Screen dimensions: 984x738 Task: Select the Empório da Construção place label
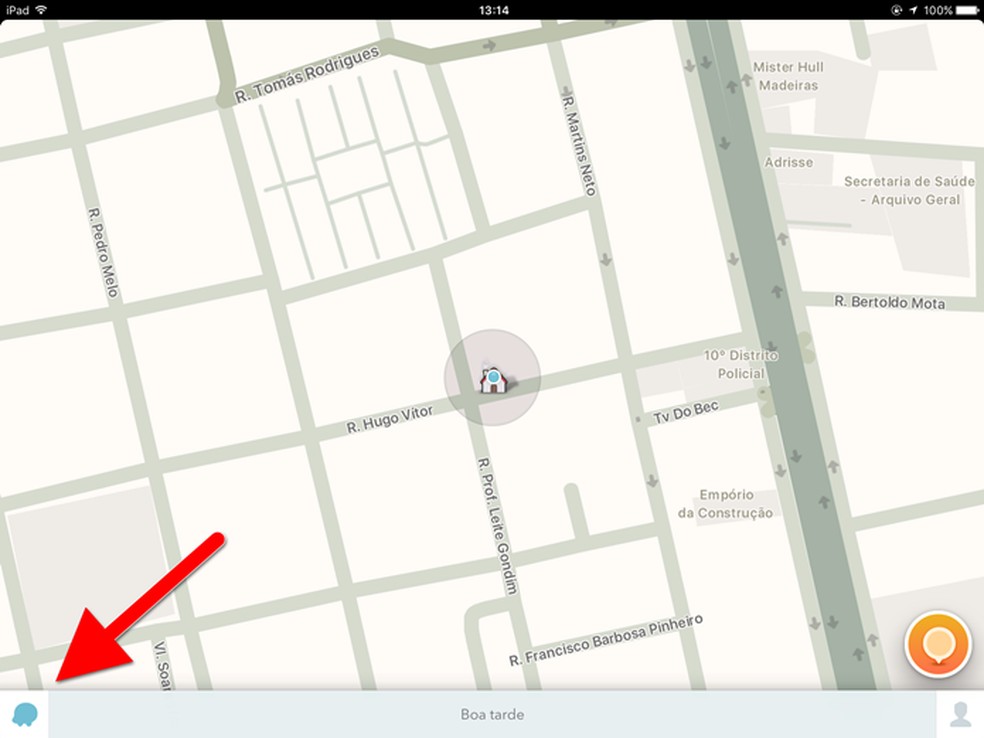pyautogui.click(x=725, y=504)
